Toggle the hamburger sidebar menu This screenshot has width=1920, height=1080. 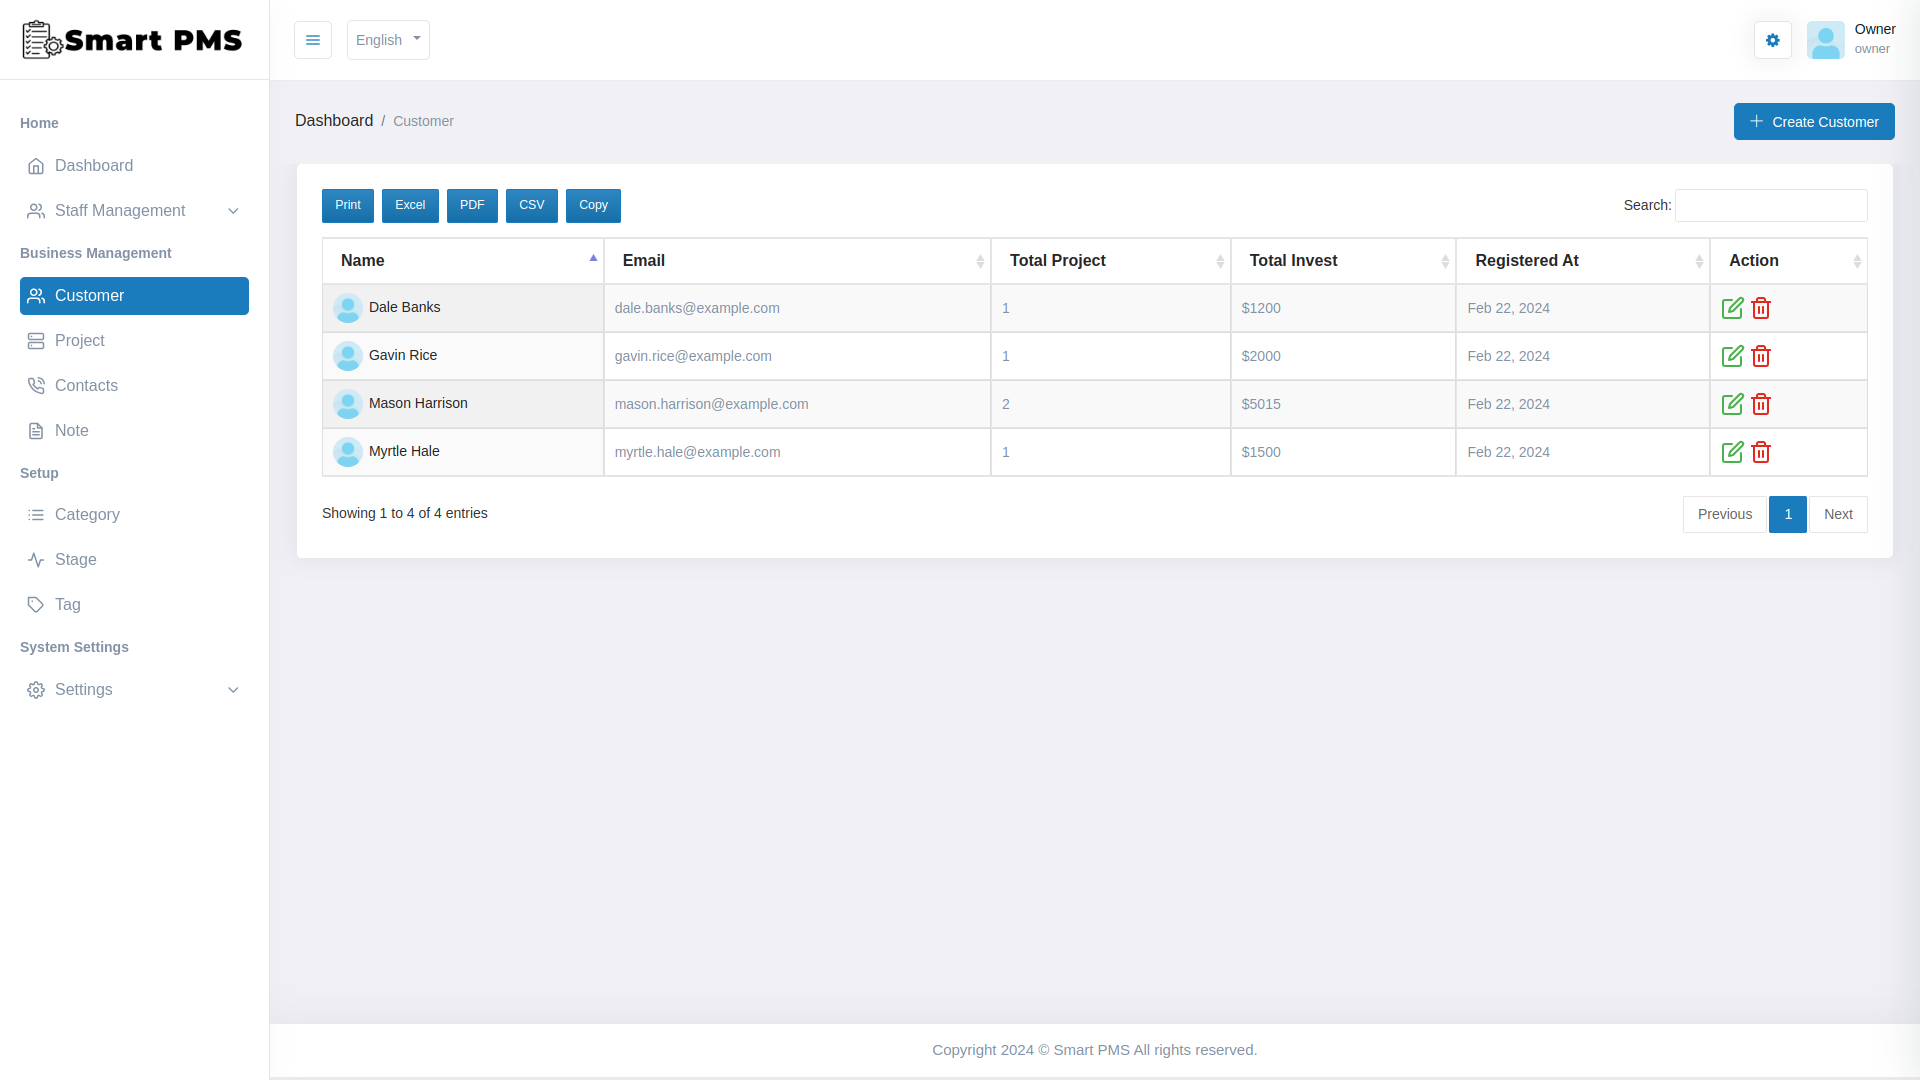point(313,40)
